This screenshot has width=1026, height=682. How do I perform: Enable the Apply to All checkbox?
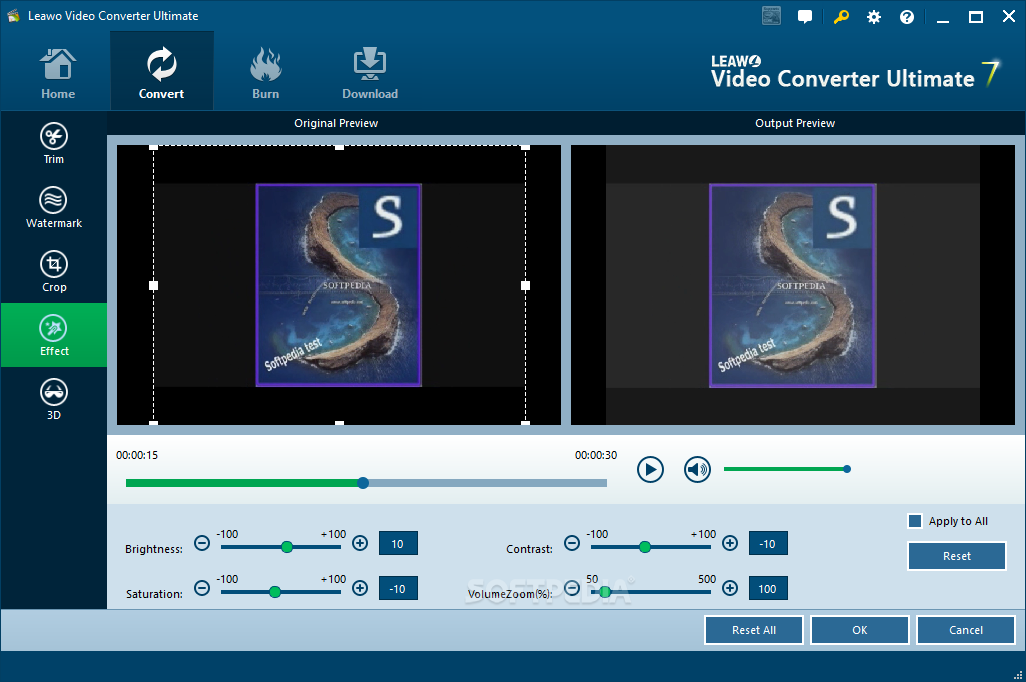tap(915, 521)
